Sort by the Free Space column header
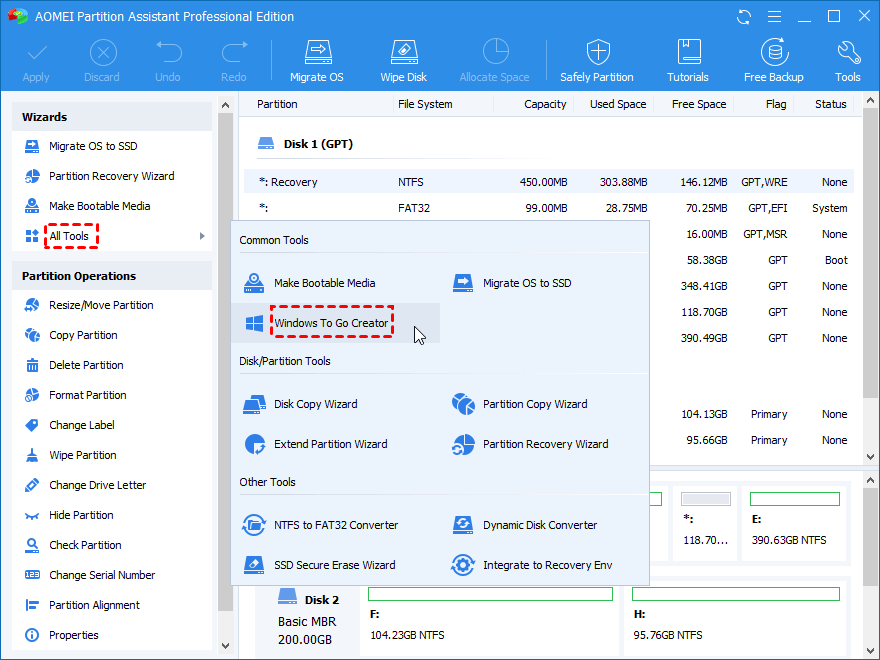This screenshot has width=880, height=660. tap(698, 104)
